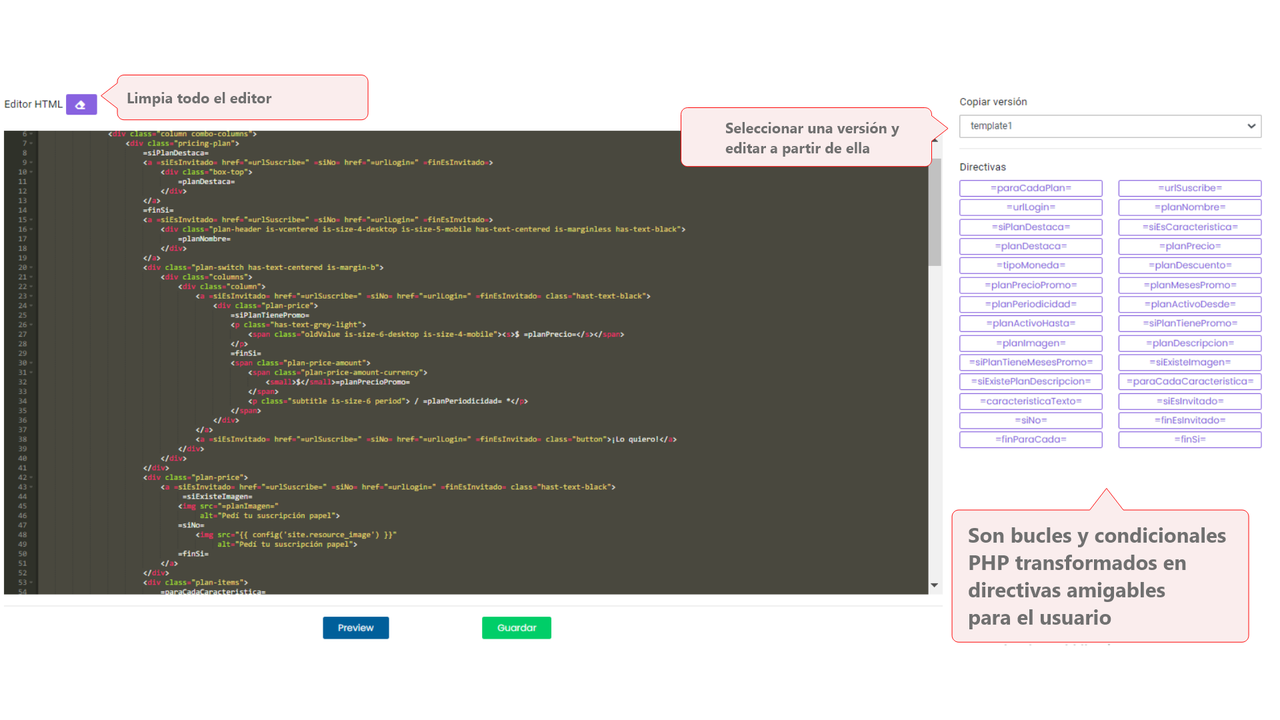This screenshot has width=1280, height=720.
Task: Select the =urlLogin= directive
Action: (1031, 207)
